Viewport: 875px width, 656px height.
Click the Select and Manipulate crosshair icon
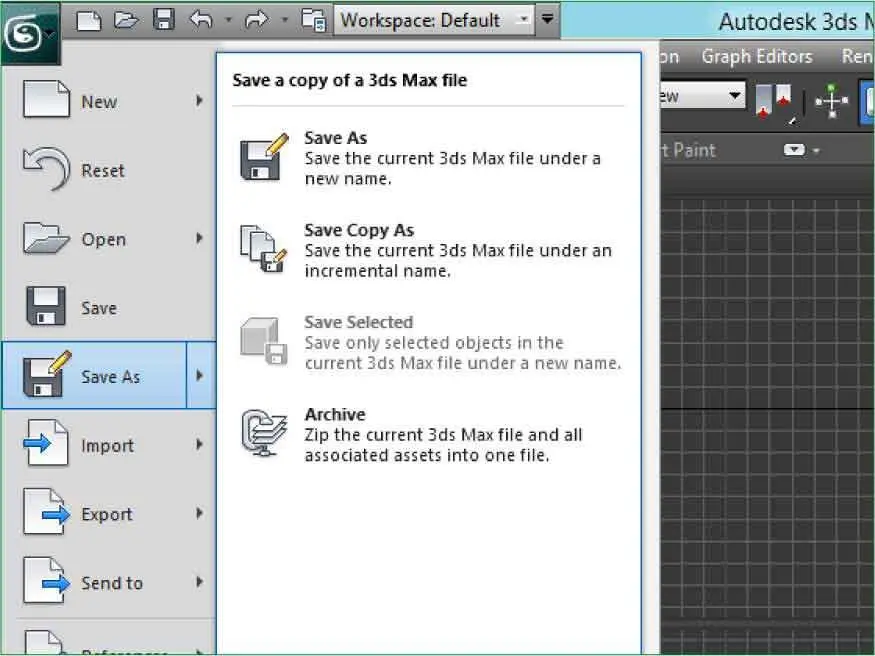pos(831,101)
